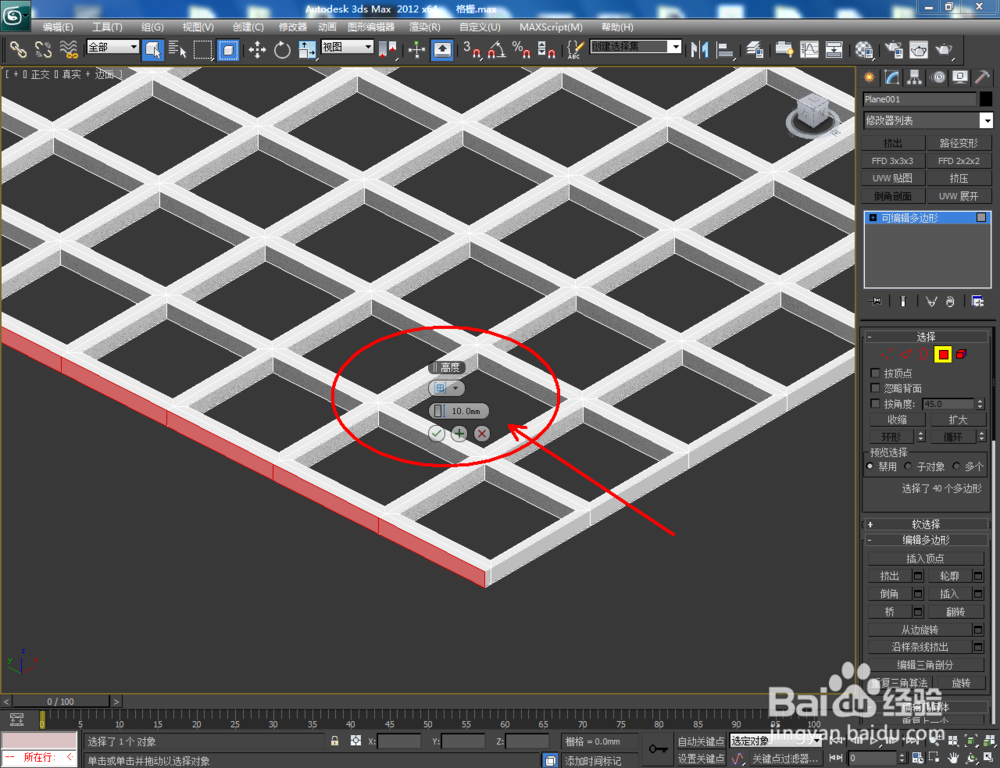This screenshot has width=1000, height=768.
Task: Open the Material Editor icon
Action: pos(864,49)
